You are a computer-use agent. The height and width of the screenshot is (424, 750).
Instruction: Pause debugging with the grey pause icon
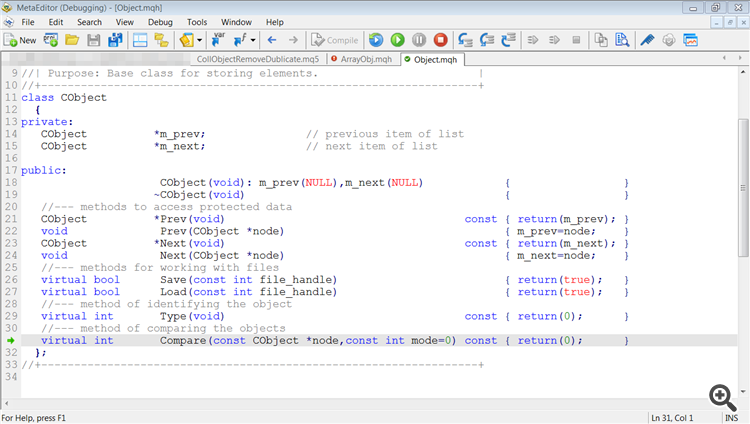point(419,40)
